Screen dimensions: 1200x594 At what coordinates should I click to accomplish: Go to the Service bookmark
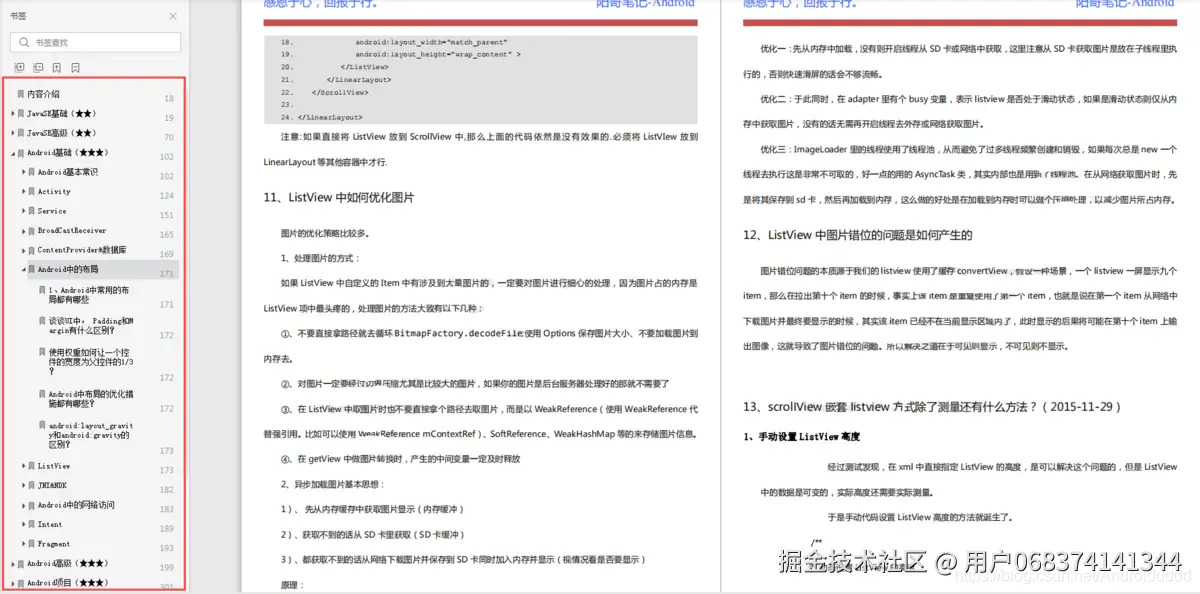52,211
